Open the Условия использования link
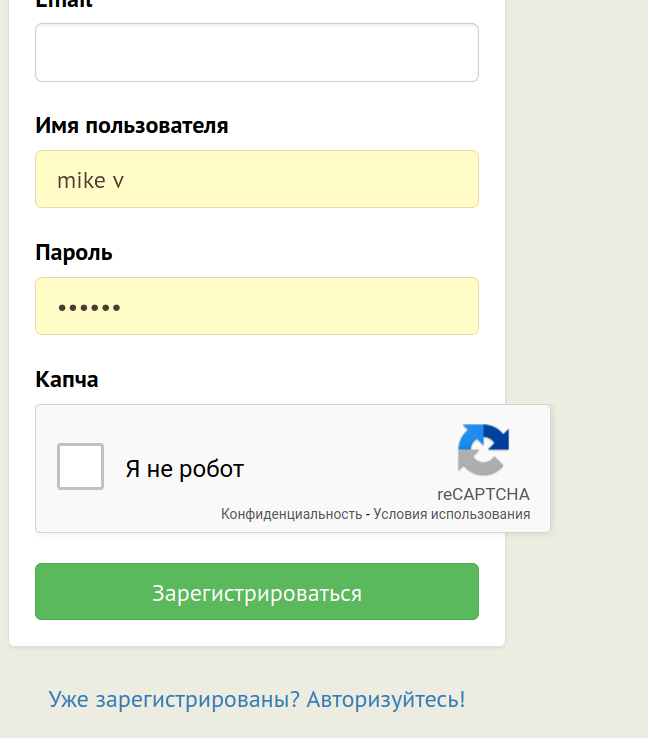 (x=452, y=514)
